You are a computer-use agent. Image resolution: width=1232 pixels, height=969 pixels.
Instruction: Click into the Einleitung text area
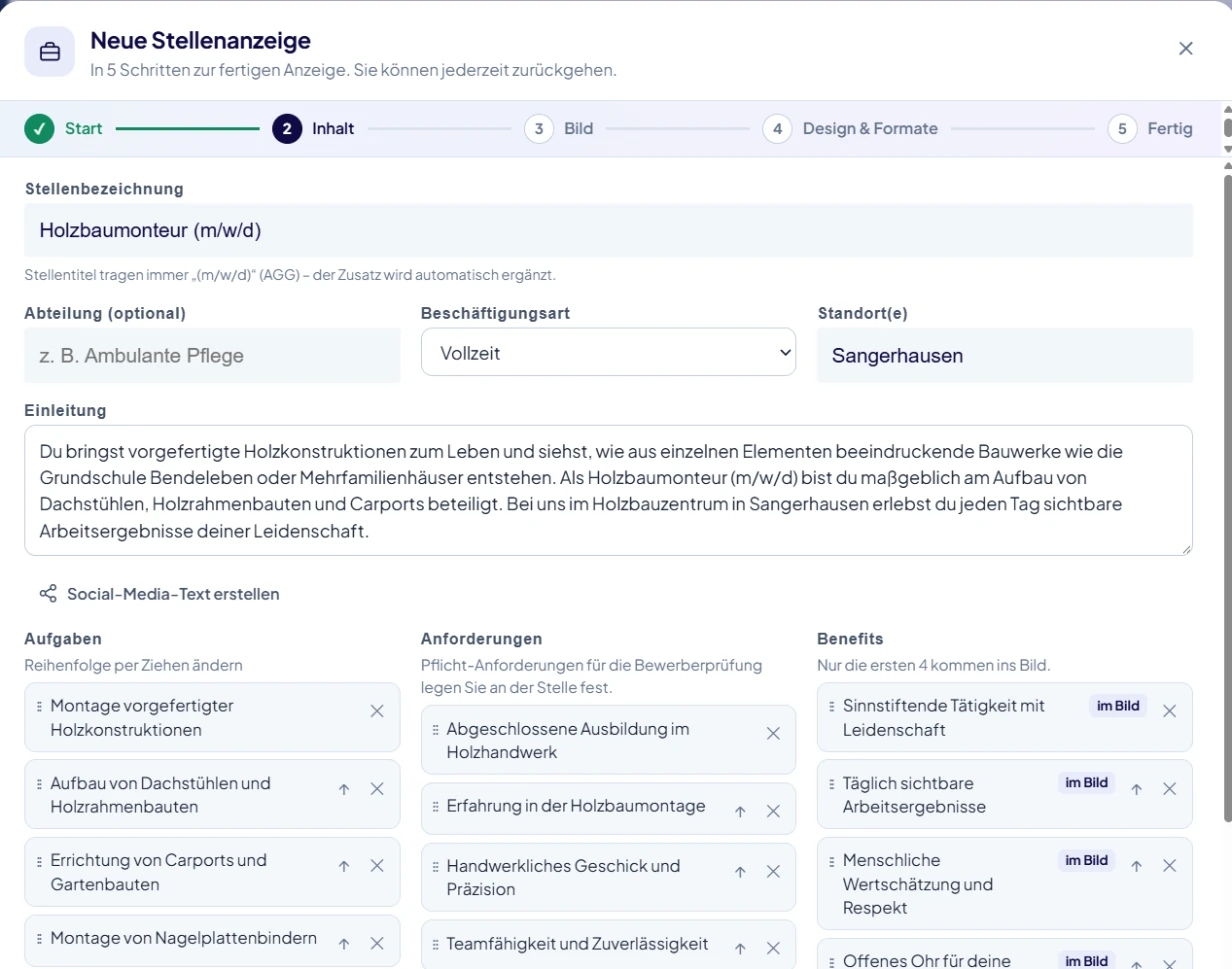pos(608,490)
